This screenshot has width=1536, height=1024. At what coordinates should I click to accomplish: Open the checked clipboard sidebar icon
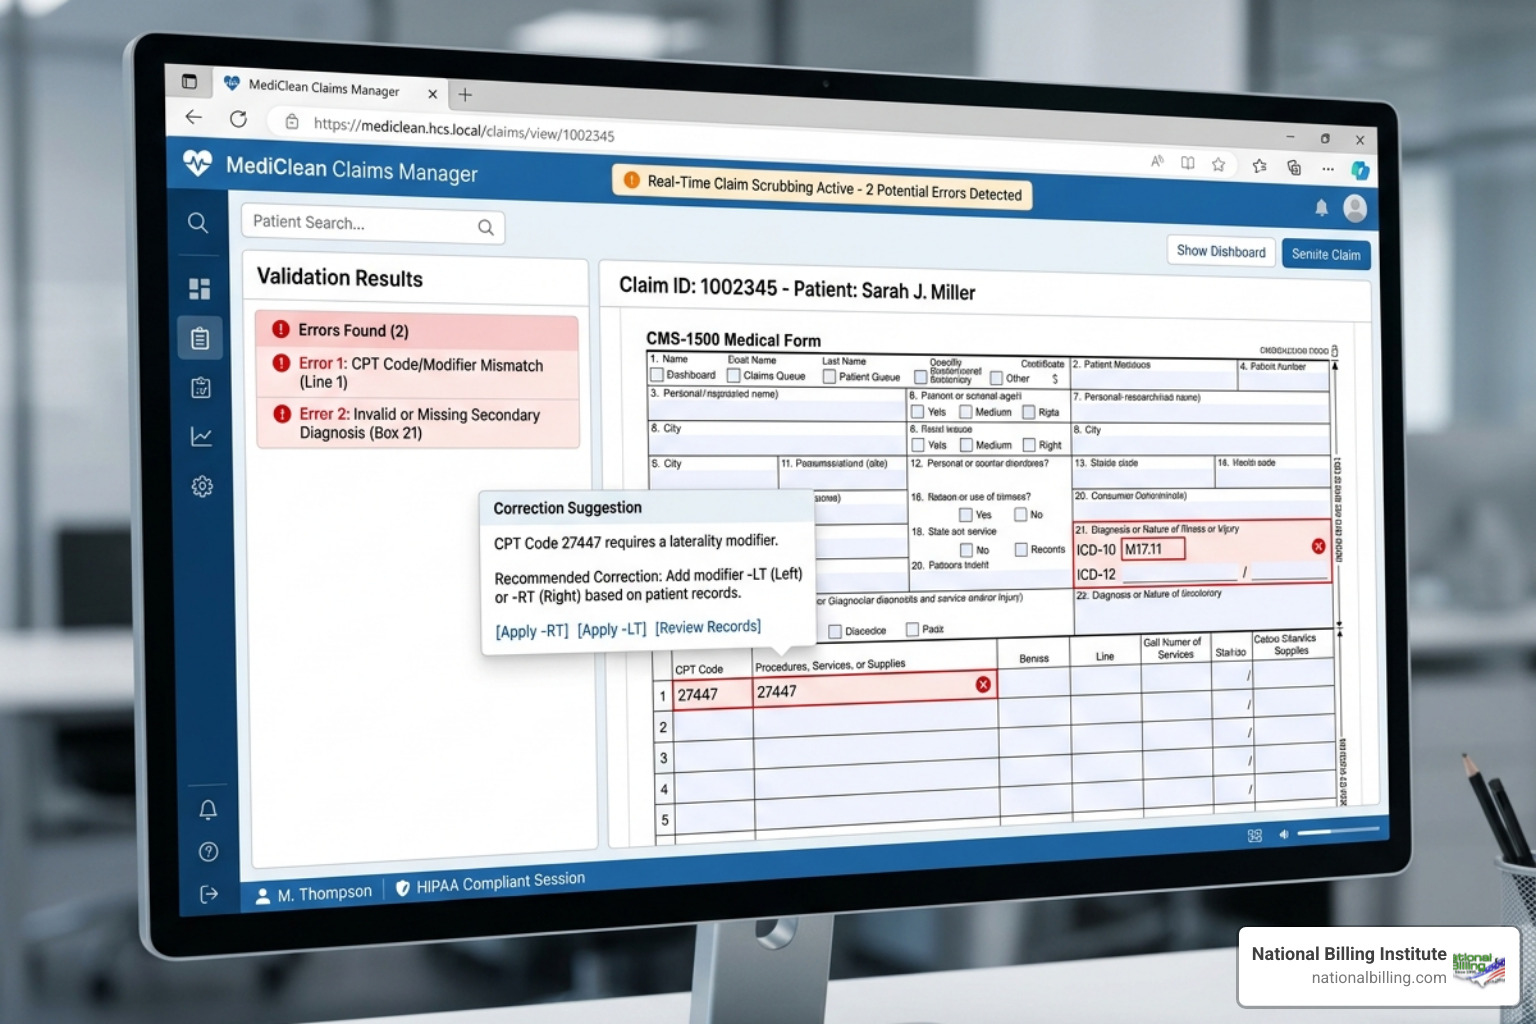pyautogui.click(x=201, y=388)
